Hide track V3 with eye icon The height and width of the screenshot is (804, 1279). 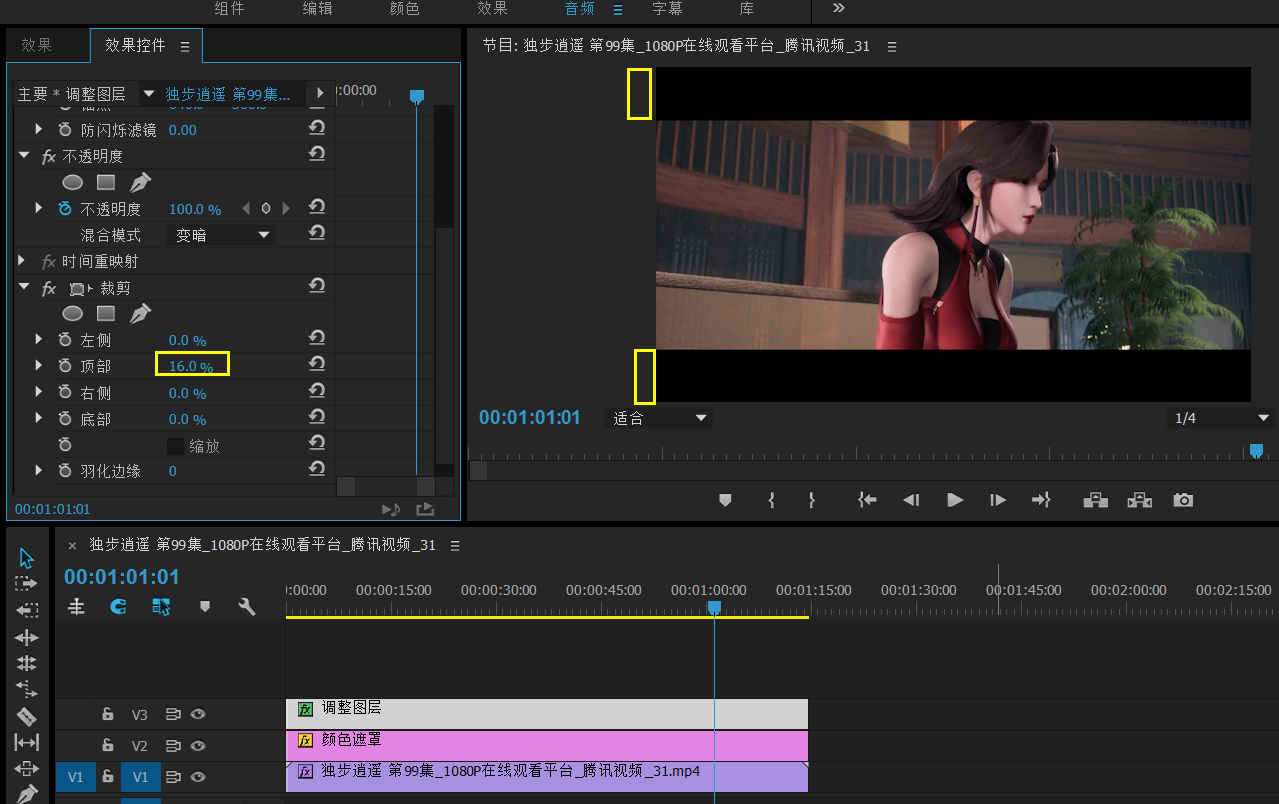(198, 714)
